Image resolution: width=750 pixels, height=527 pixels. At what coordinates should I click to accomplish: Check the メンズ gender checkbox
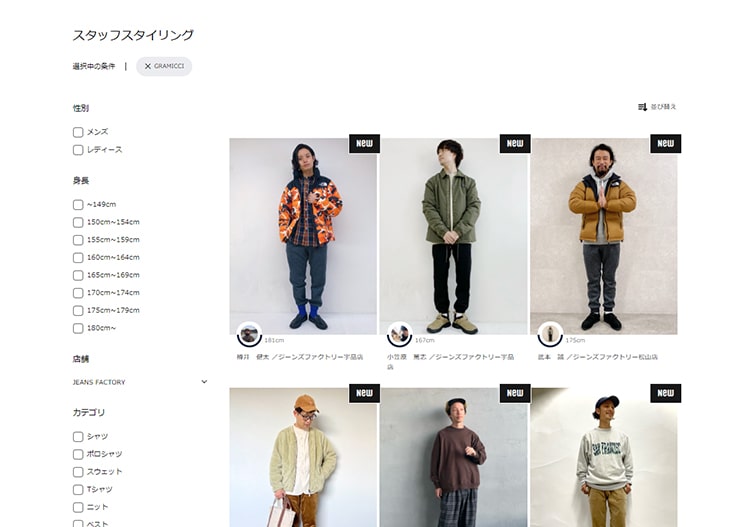[x=78, y=132]
